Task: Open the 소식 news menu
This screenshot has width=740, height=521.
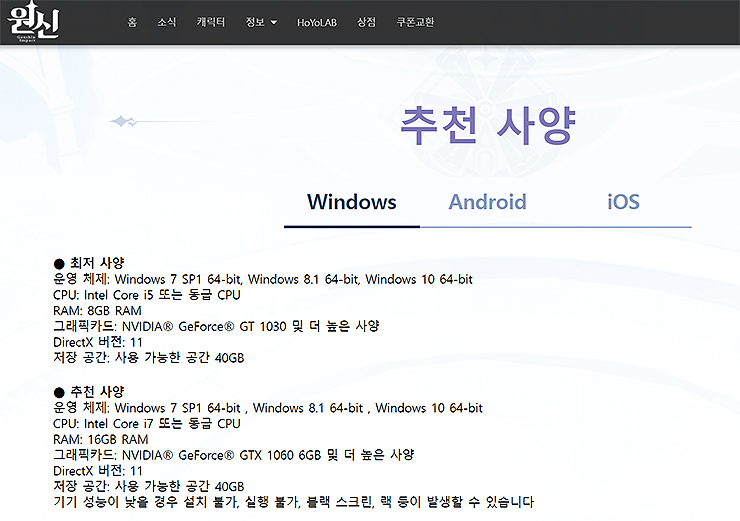Action: pos(167,22)
